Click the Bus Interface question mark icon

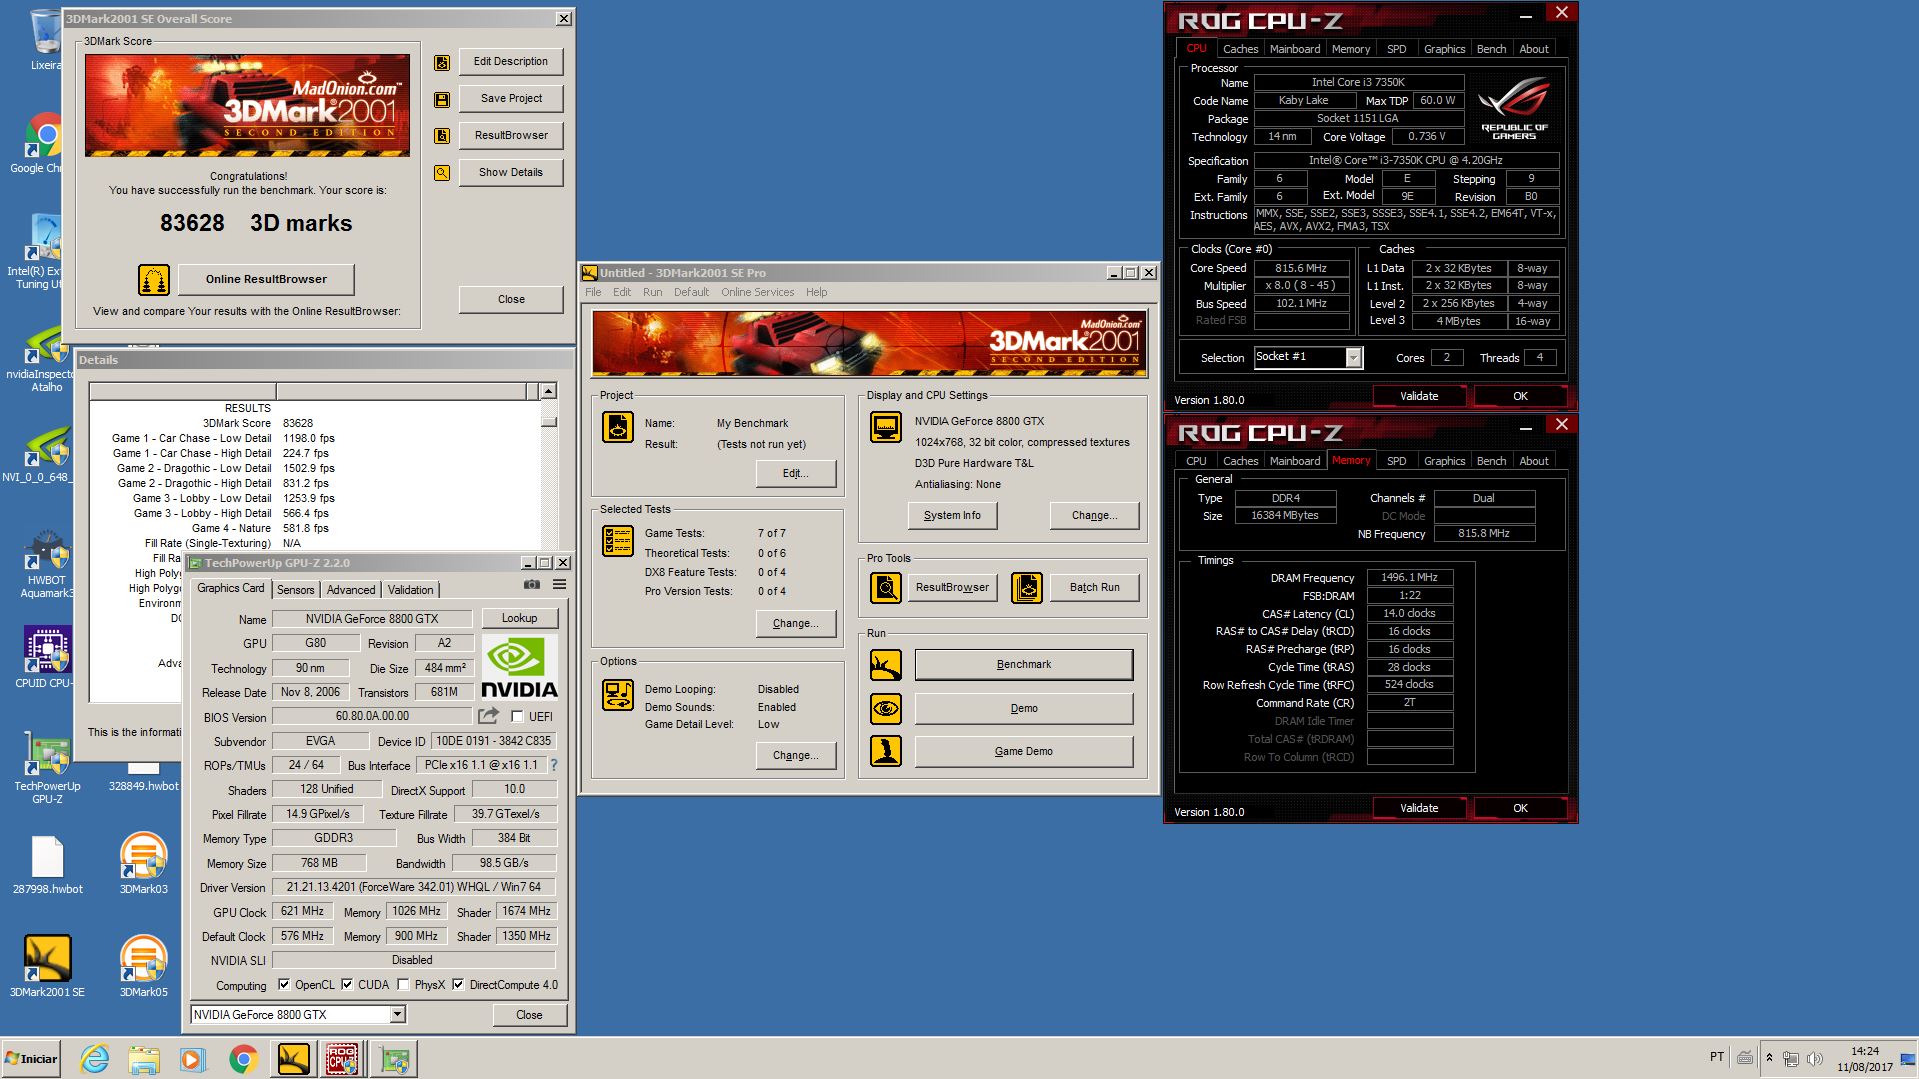tap(554, 765)
